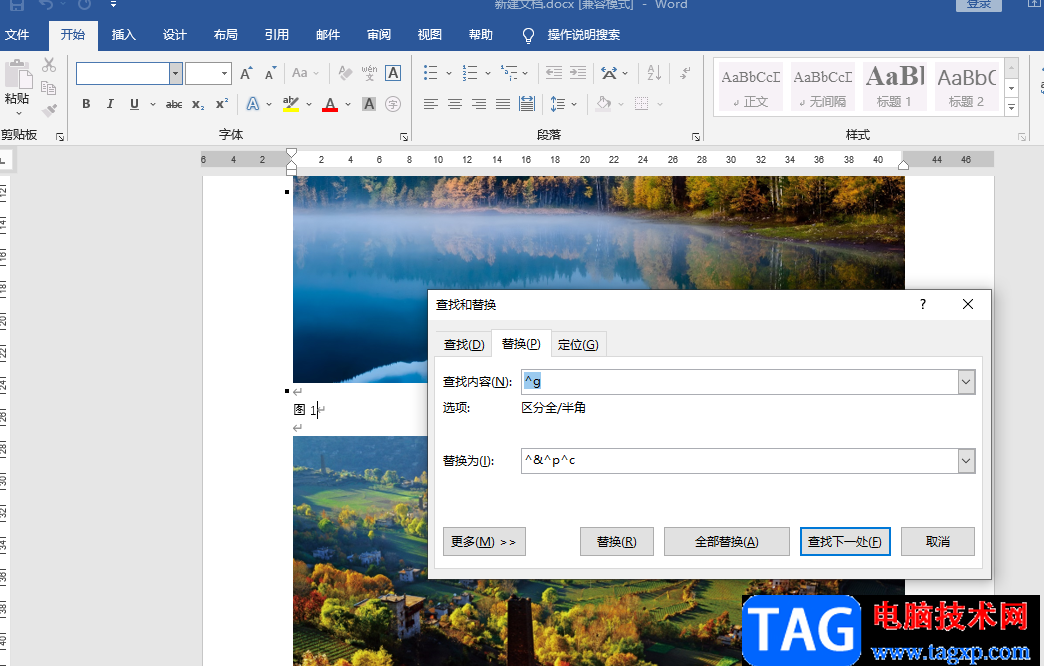Insert enclosed character icon
The image size is (1044, 666).
pos(393,104)
